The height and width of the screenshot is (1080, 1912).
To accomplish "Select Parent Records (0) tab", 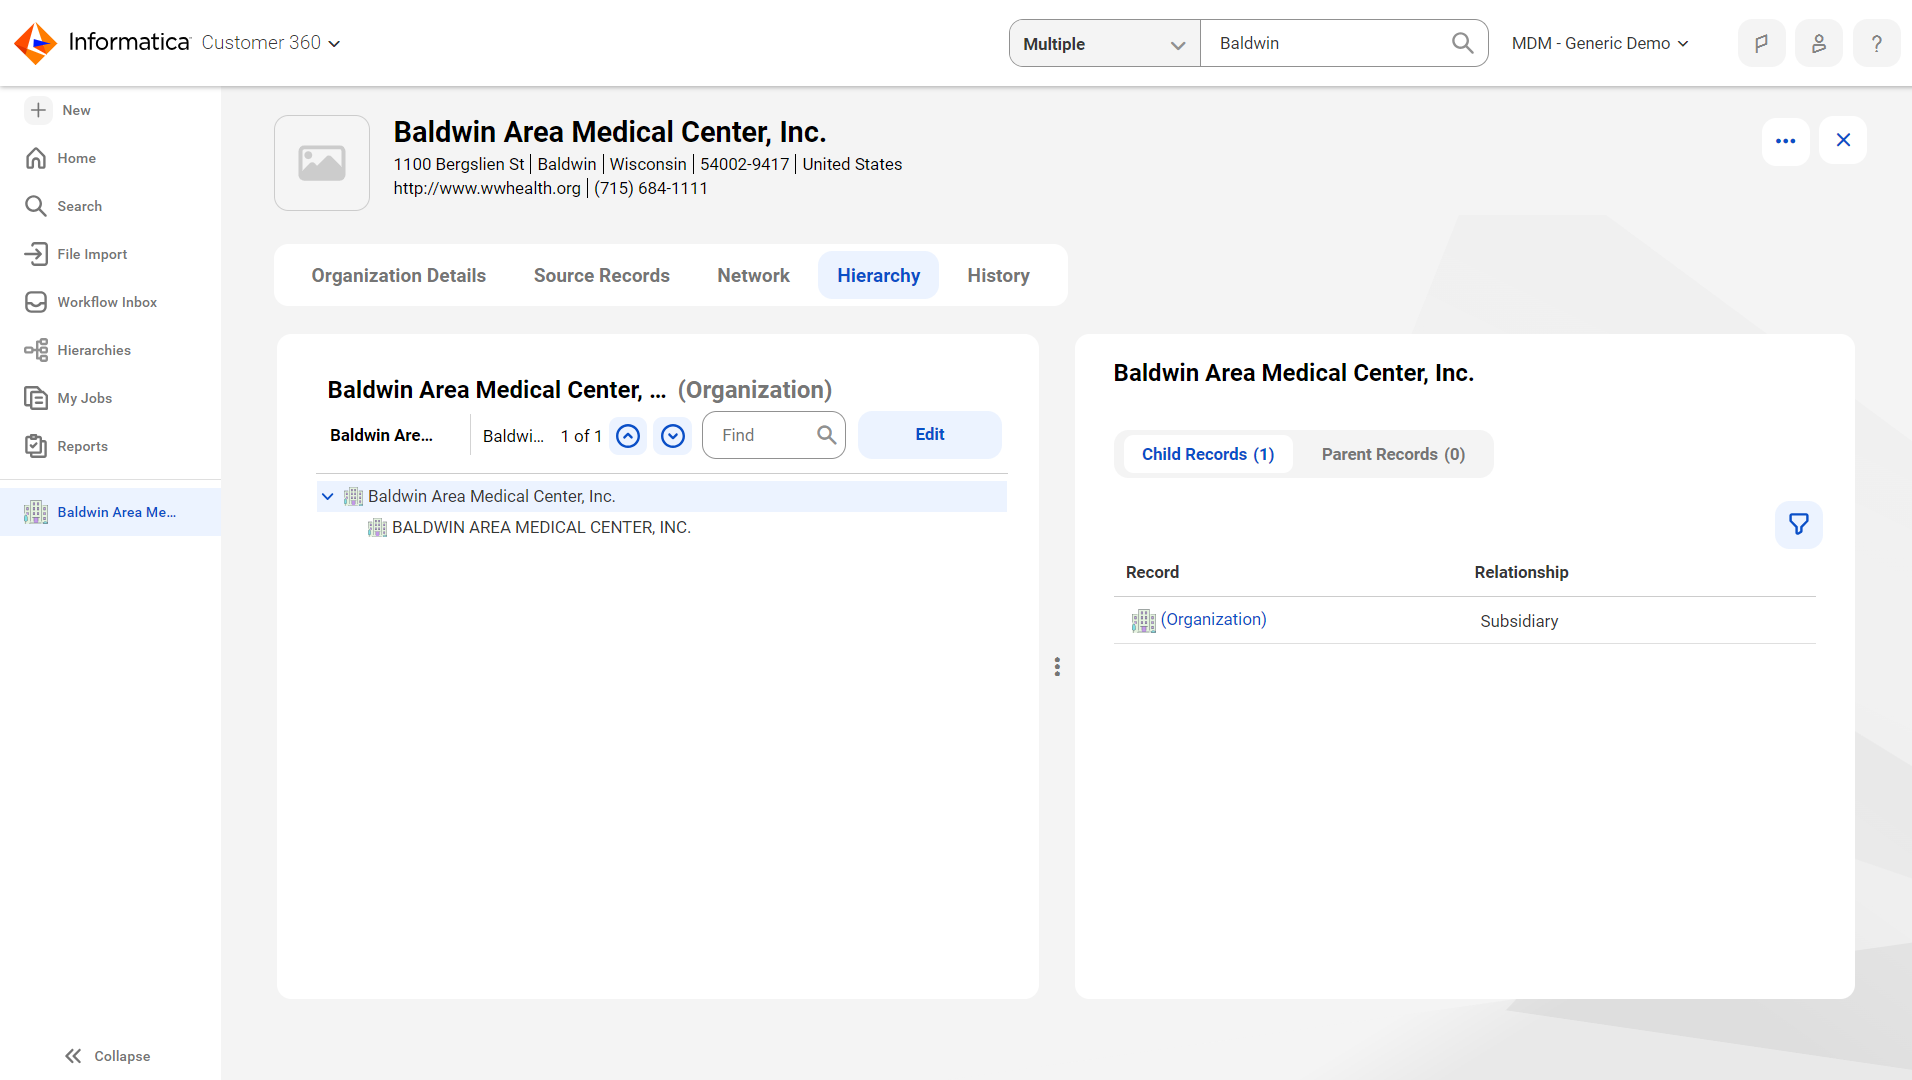I will tap(1393, 454).
